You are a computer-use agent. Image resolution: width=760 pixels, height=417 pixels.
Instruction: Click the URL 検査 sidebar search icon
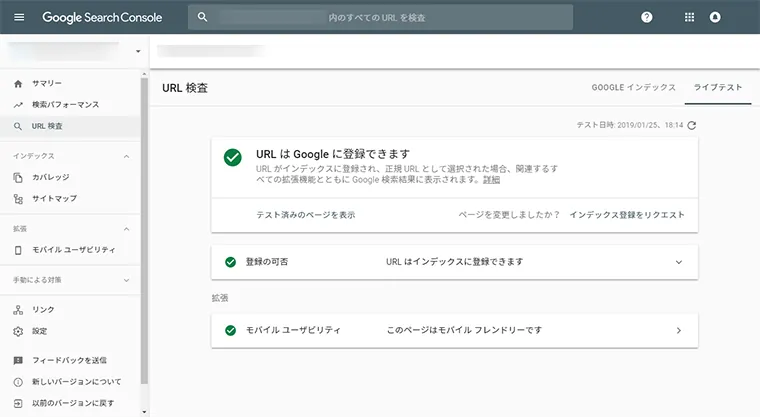click(18, 126)
